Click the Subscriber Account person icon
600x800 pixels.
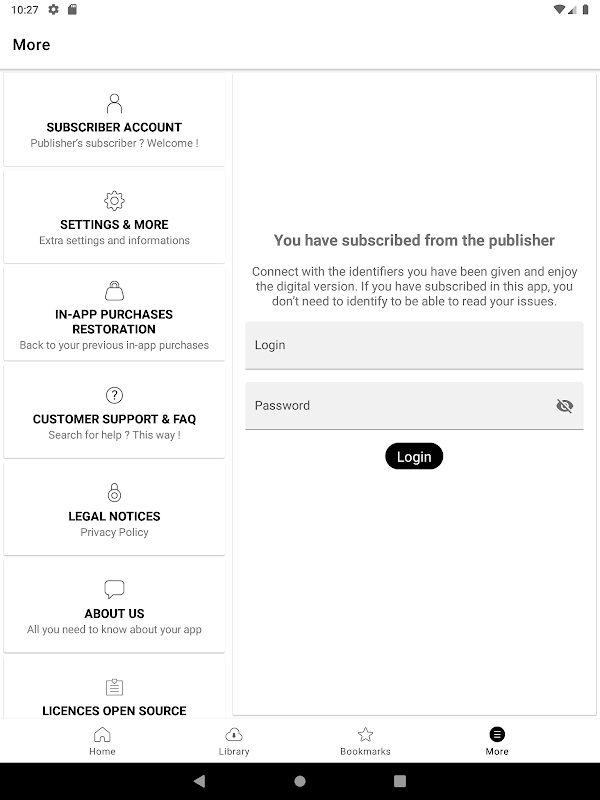[114, 103]
